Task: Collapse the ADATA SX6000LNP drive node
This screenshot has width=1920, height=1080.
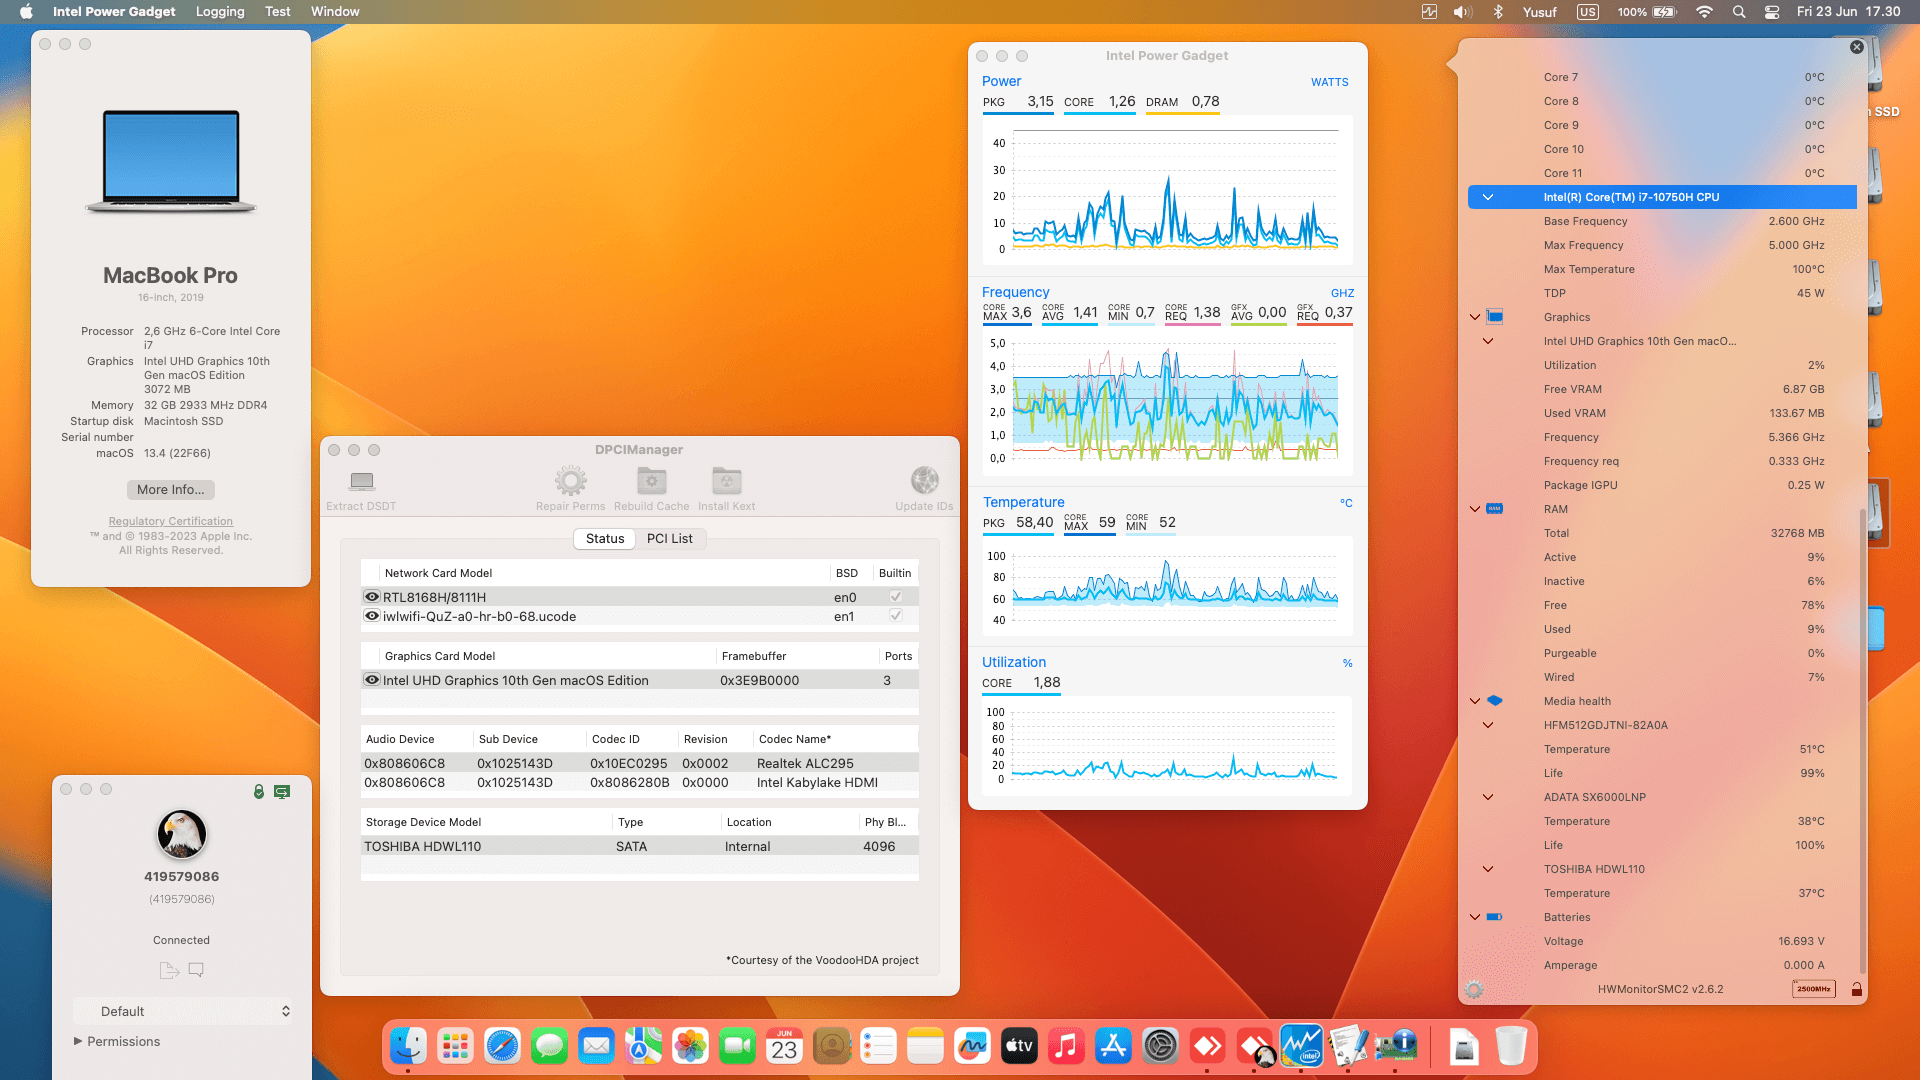Action: pyautogui.click(x=1488, y=797)
